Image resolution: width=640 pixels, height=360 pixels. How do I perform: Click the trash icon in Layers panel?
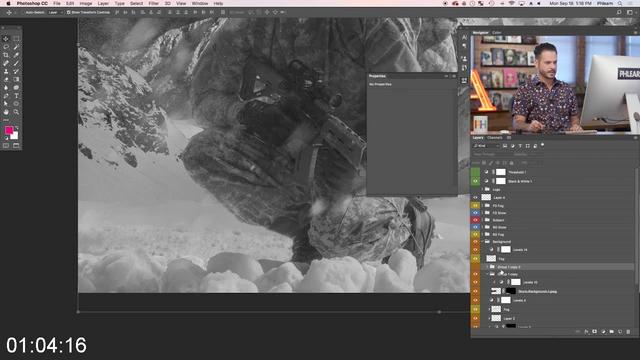(x=628, y=332)
